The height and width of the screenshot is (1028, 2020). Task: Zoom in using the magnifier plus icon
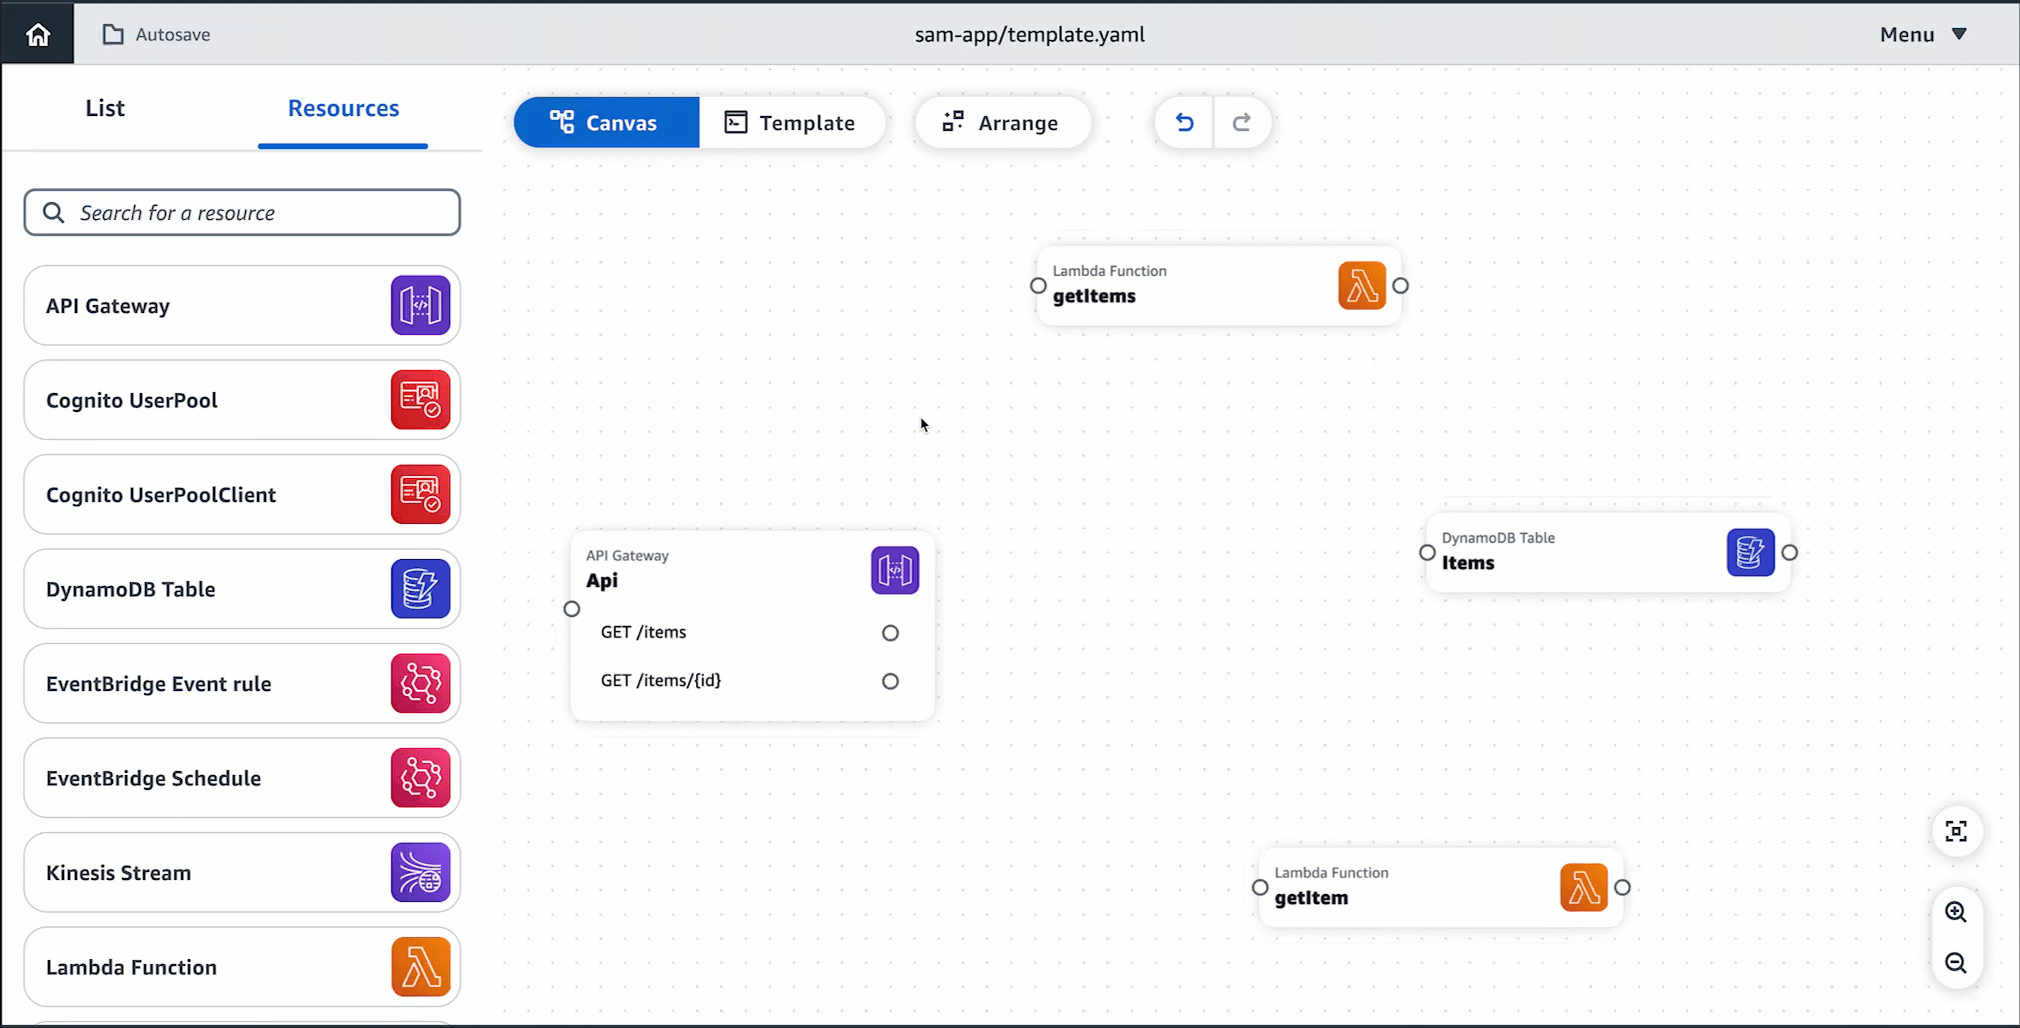tap(1956, 912)
